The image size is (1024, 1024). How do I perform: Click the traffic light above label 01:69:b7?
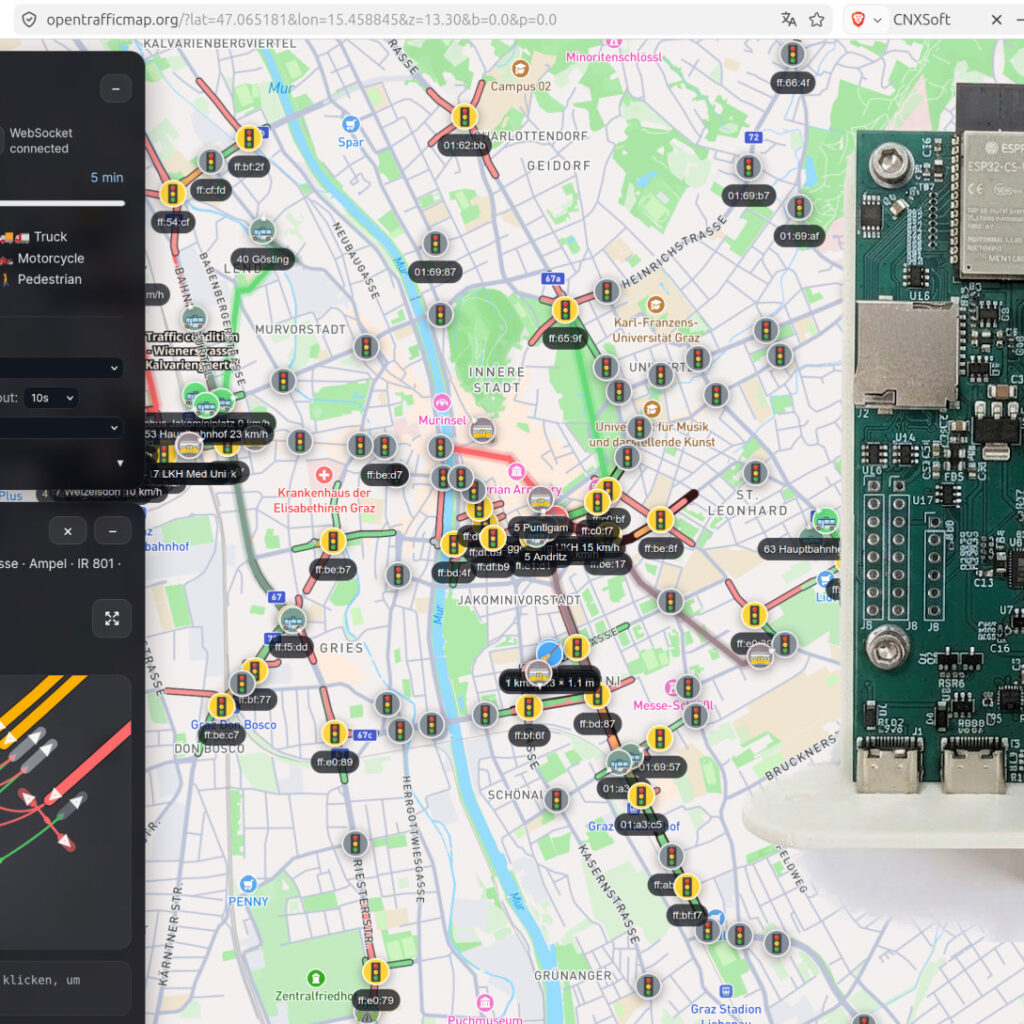point(748,167)
